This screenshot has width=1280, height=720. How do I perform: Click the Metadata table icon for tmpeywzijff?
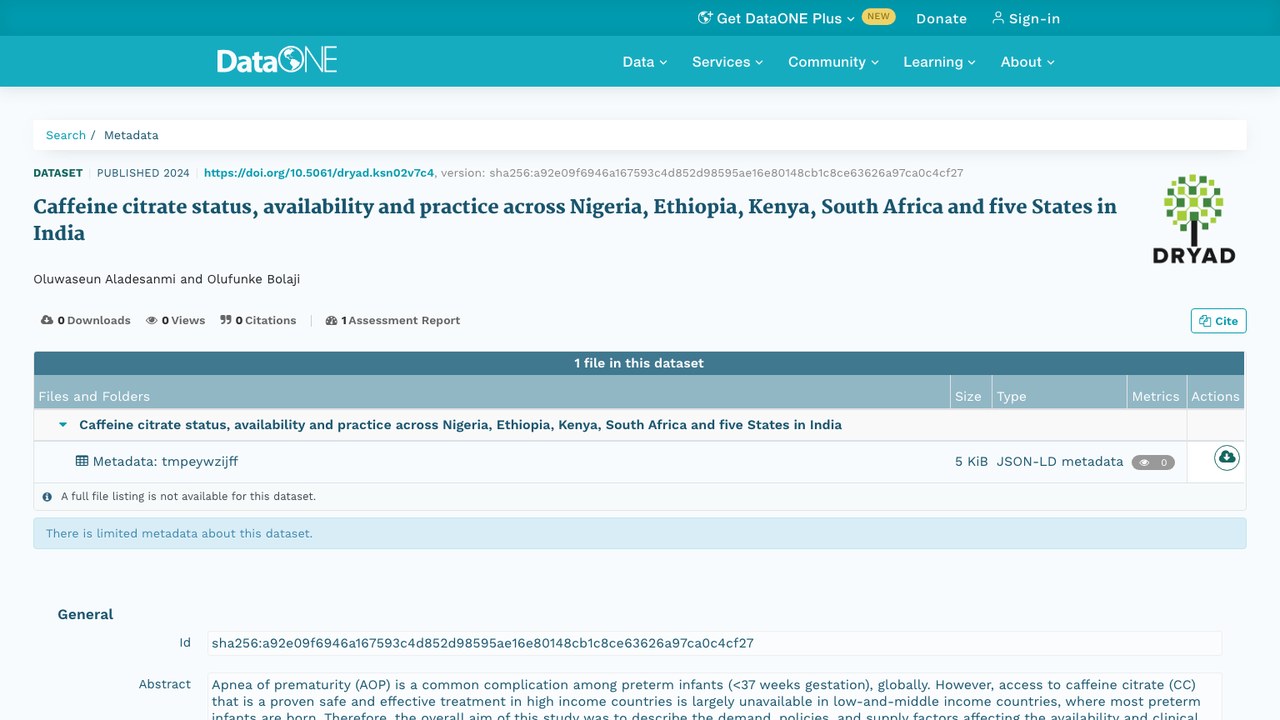[82, 461]
